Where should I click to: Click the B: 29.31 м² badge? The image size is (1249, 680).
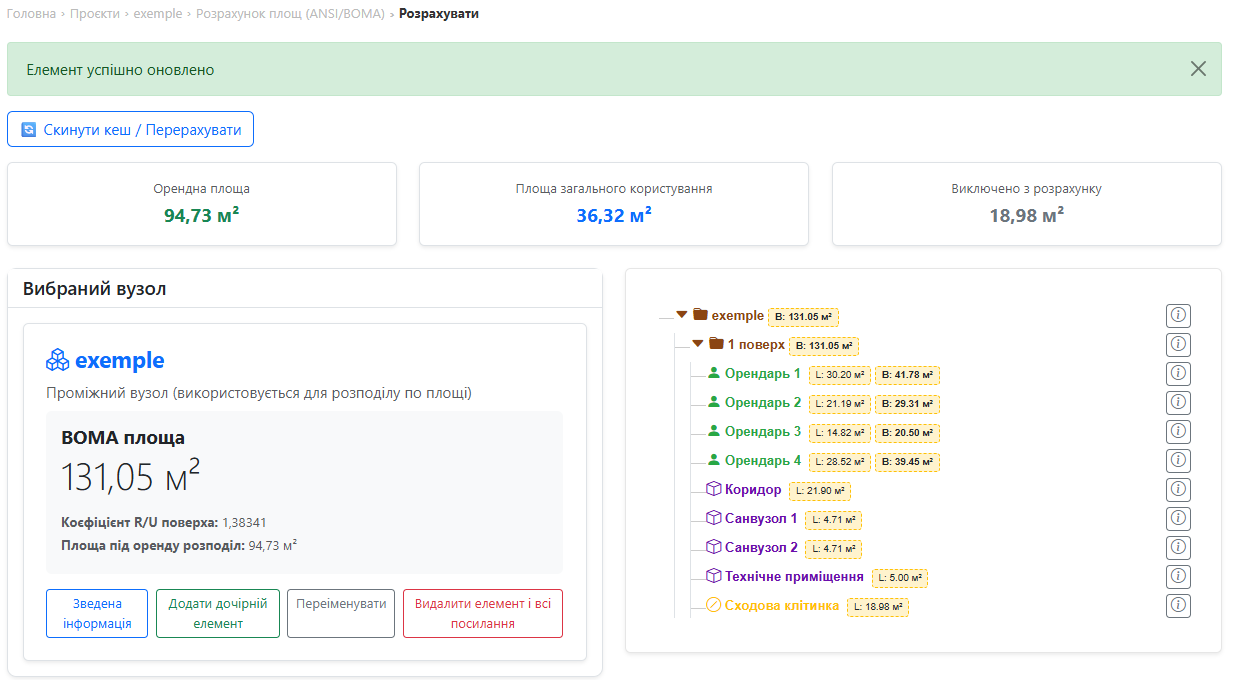point(907,404)
